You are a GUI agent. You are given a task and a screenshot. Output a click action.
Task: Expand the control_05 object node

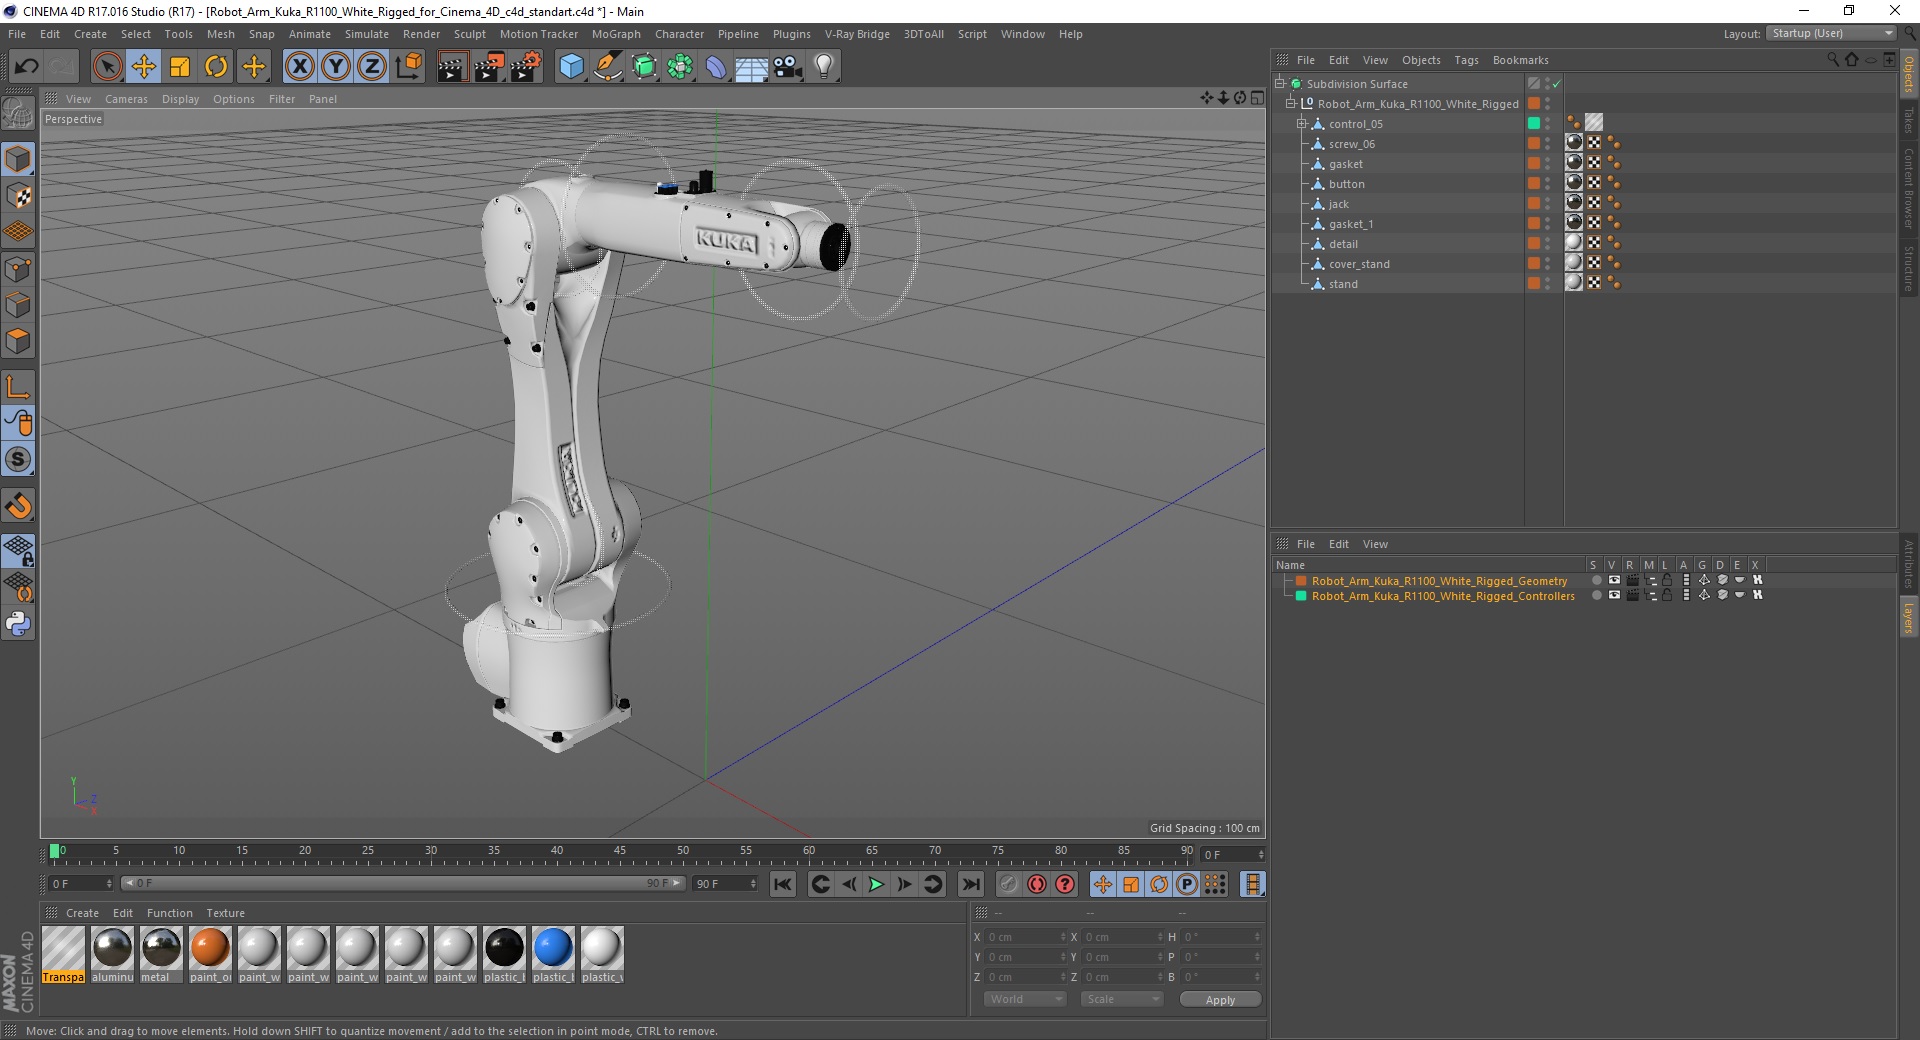1302,124
